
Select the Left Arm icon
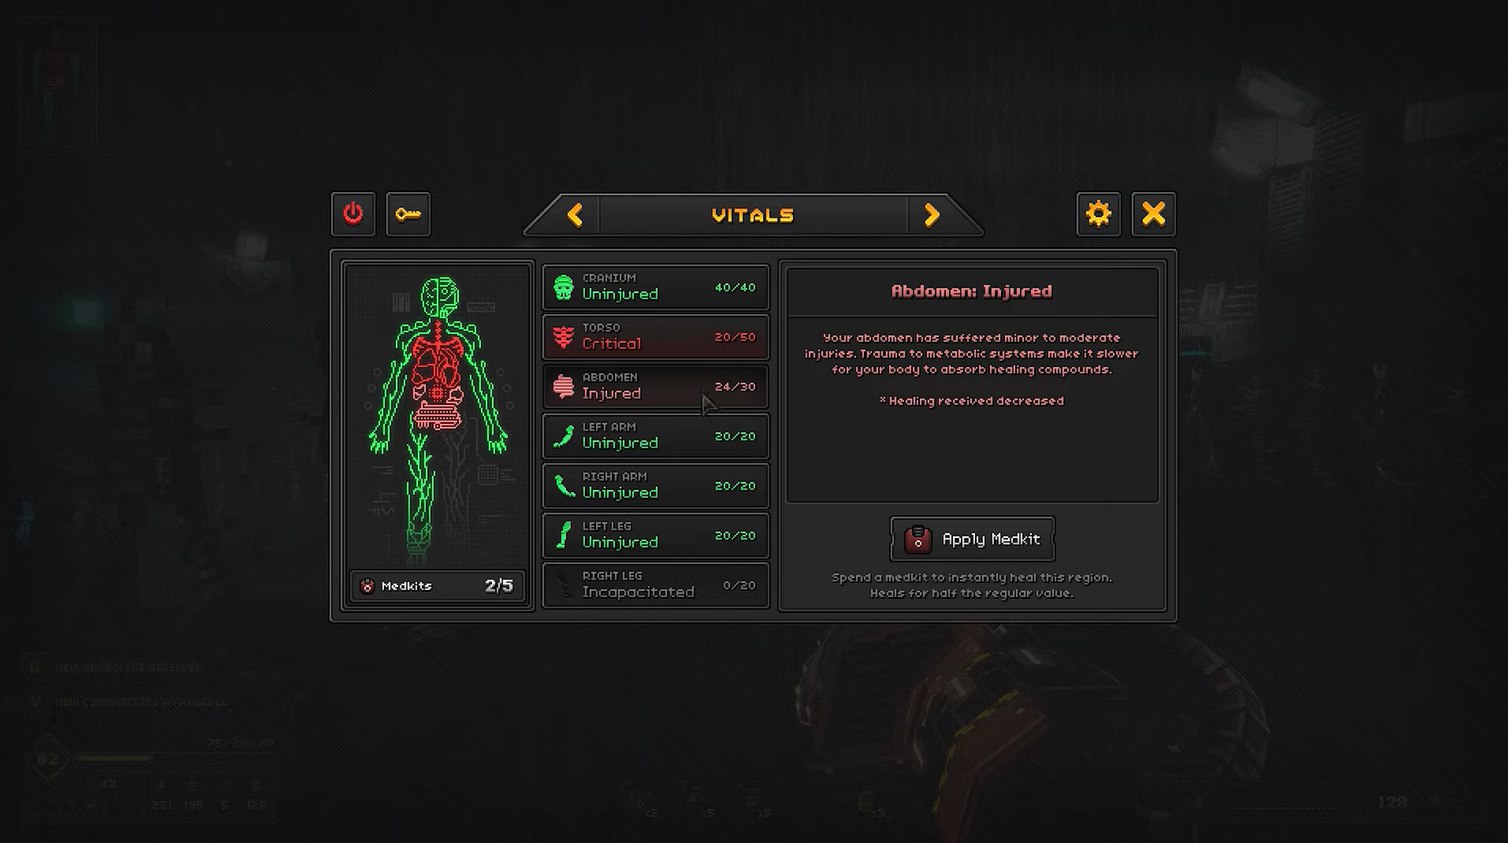[x=564, y=436]
